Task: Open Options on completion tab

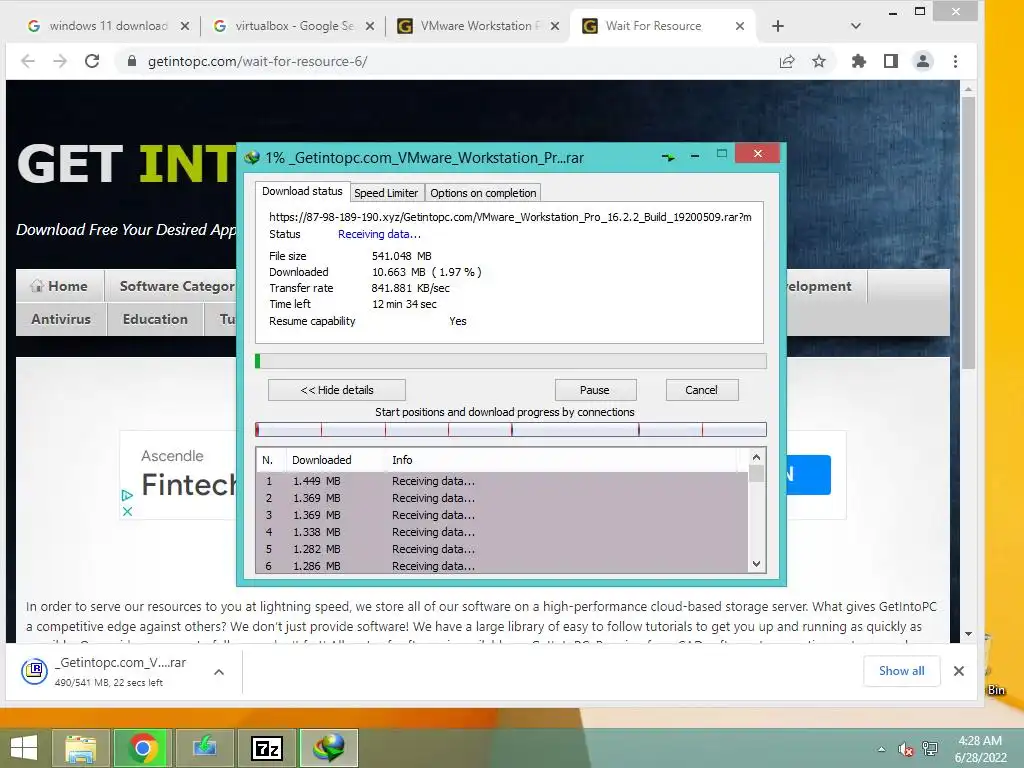Action: click(x=483, y=193)
